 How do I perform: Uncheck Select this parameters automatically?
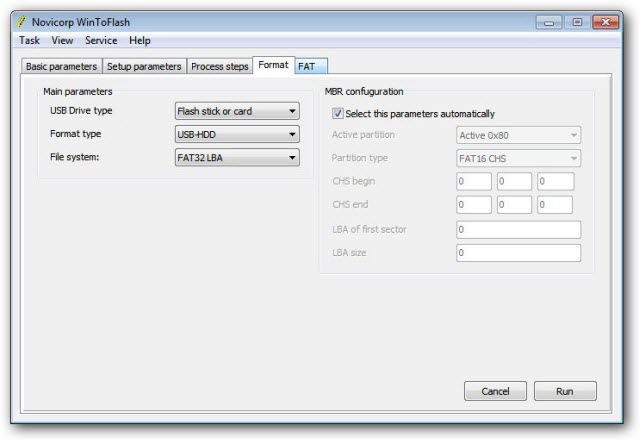tap(338, 114)
